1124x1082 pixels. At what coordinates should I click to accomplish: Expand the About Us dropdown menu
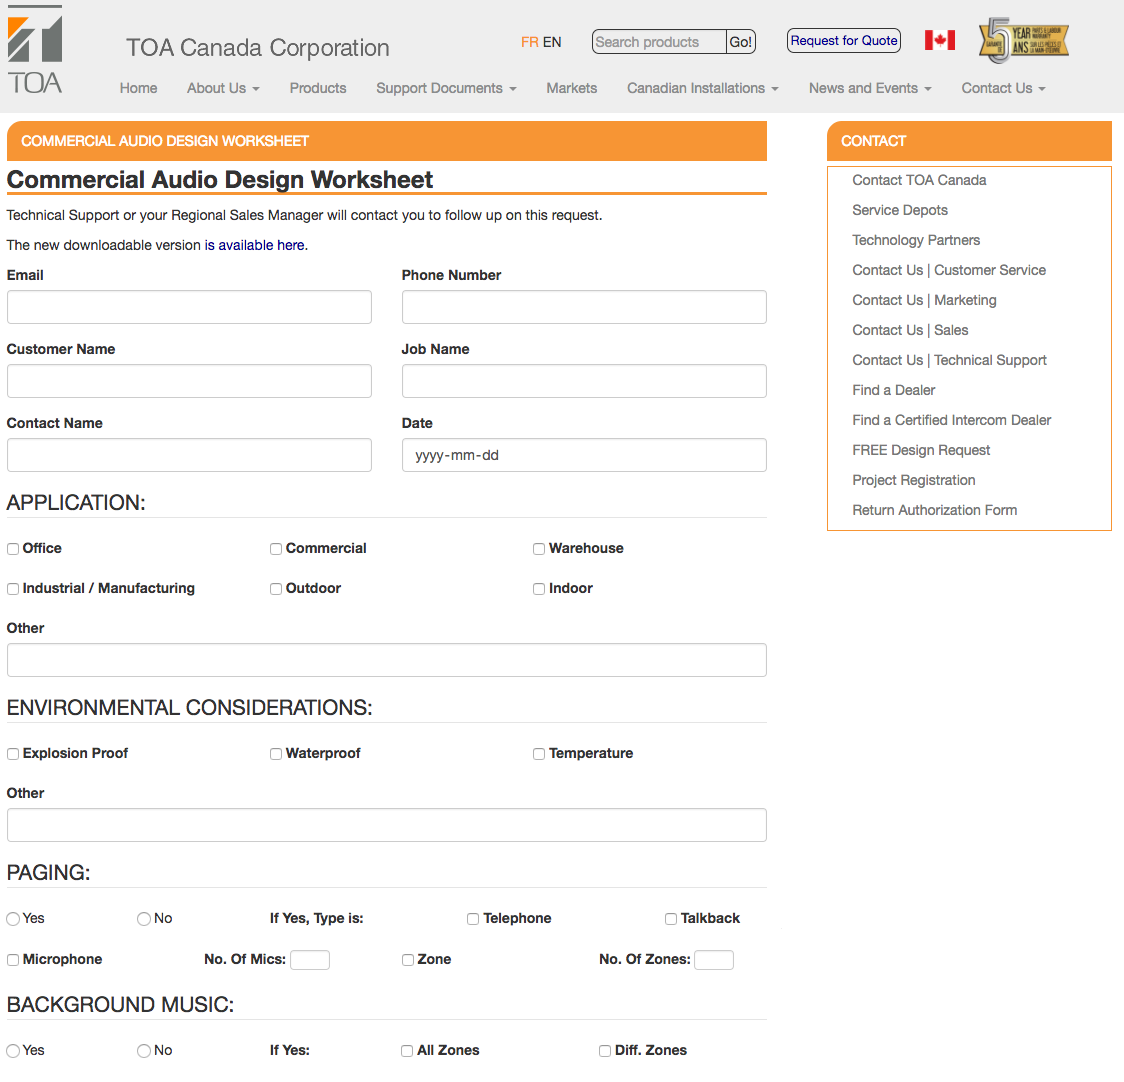tap(223, 88)
